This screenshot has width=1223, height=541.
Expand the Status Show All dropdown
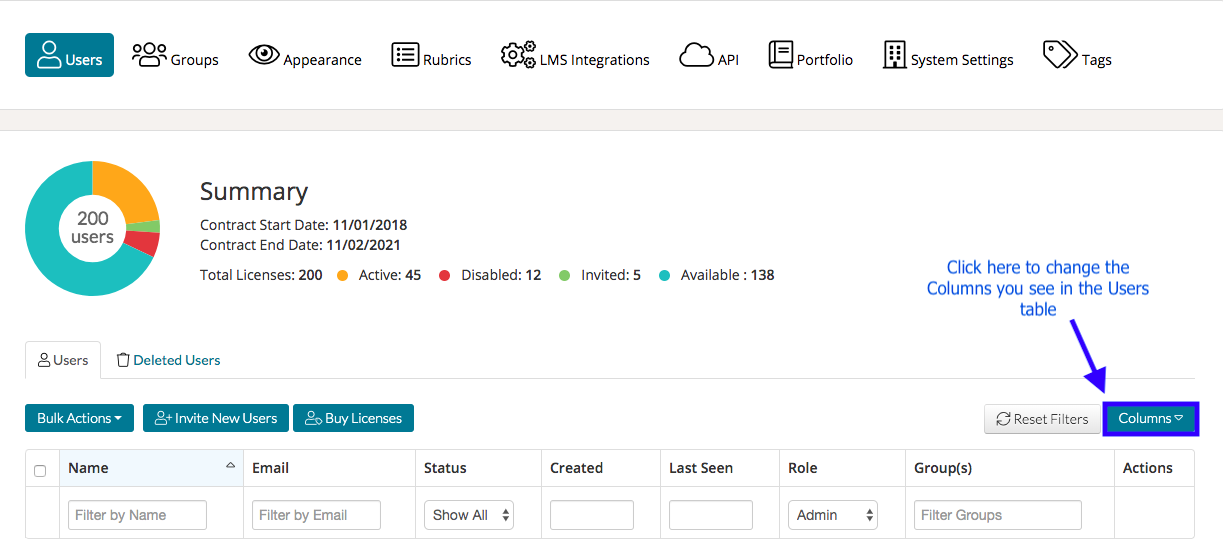[x=468, y=515]
